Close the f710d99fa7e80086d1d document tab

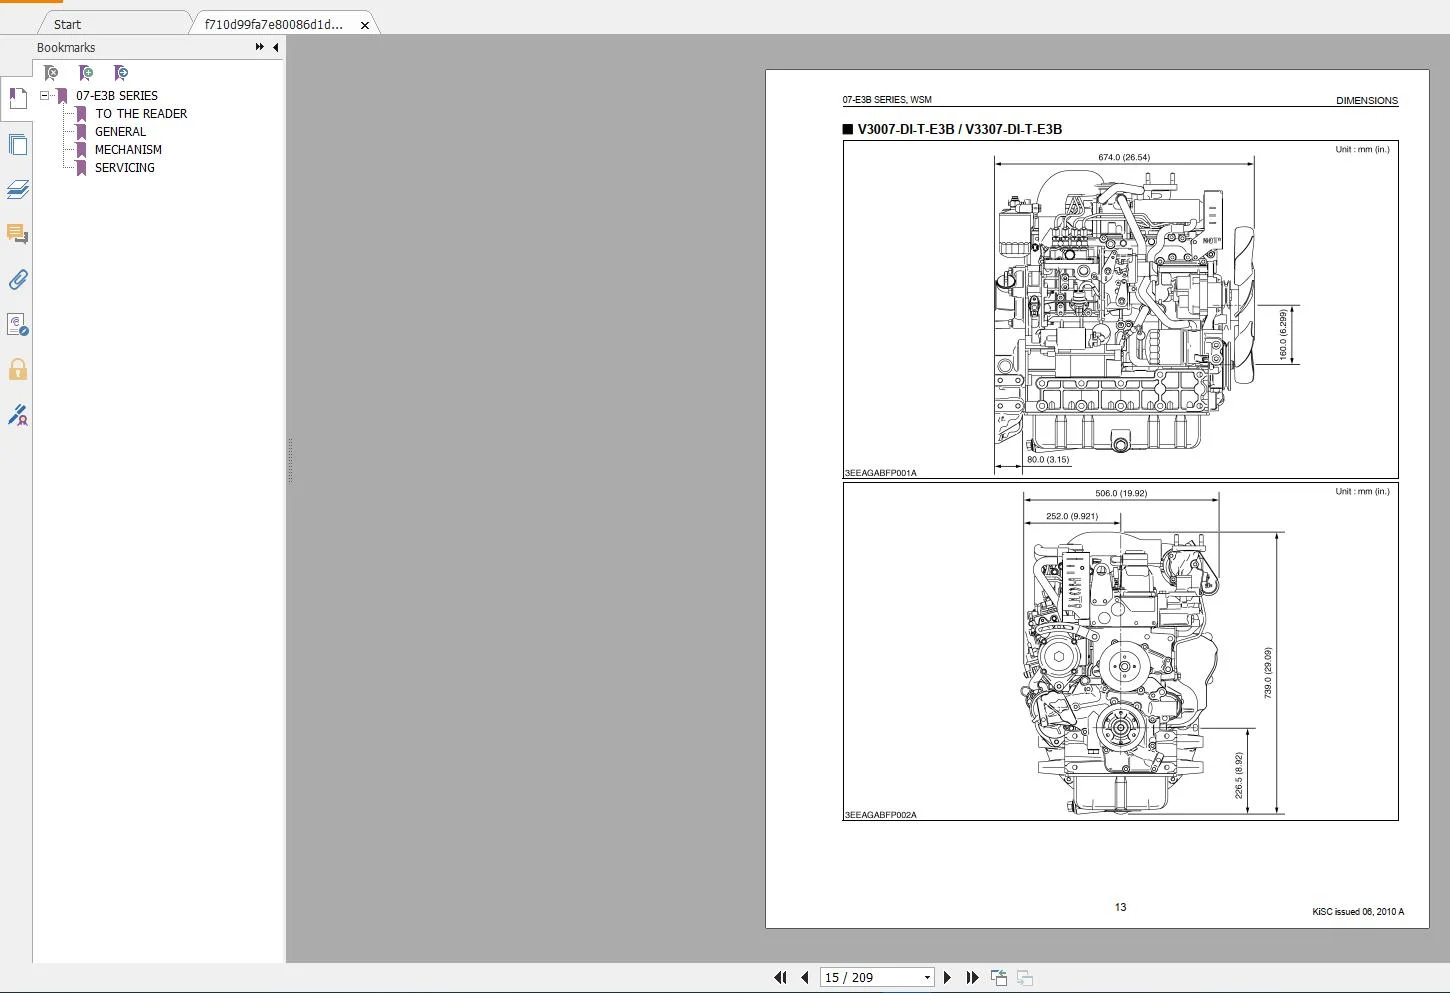[365, 25]
